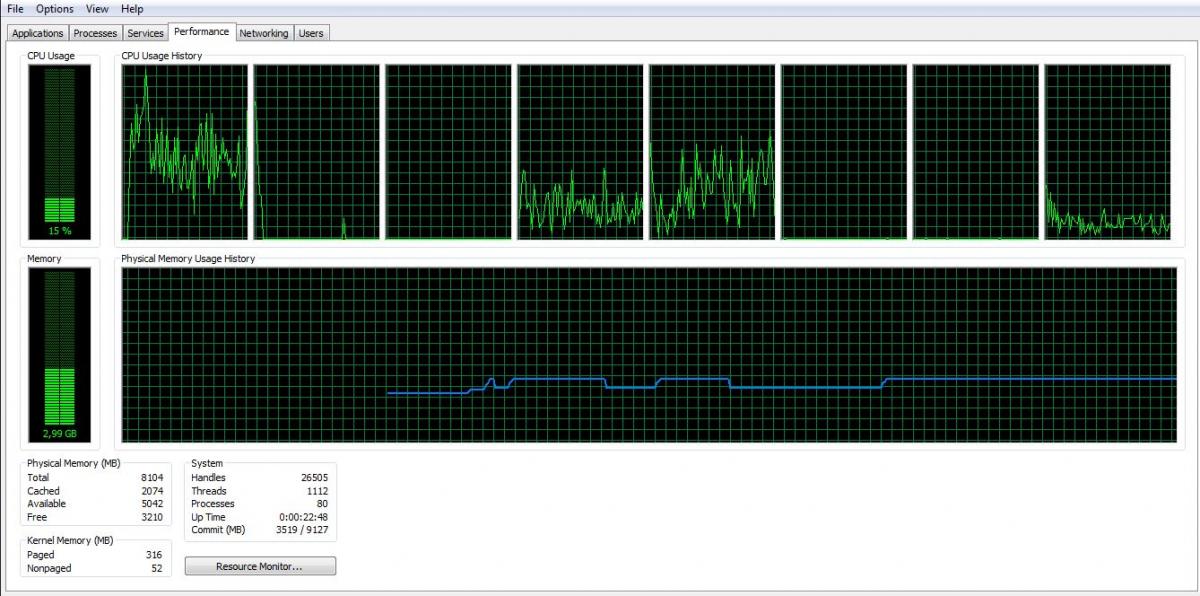1200x596 pixels.
Task: Open the Help menu
Action: coord(132,9)
